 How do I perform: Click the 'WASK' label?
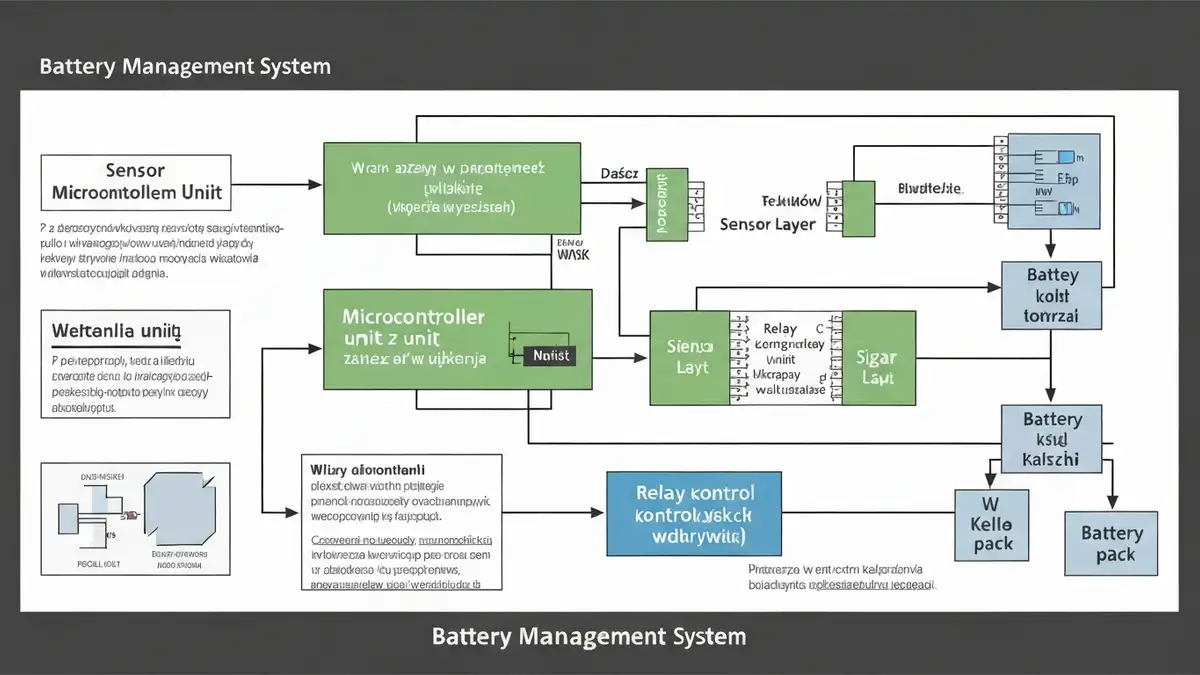pos(572,254)
